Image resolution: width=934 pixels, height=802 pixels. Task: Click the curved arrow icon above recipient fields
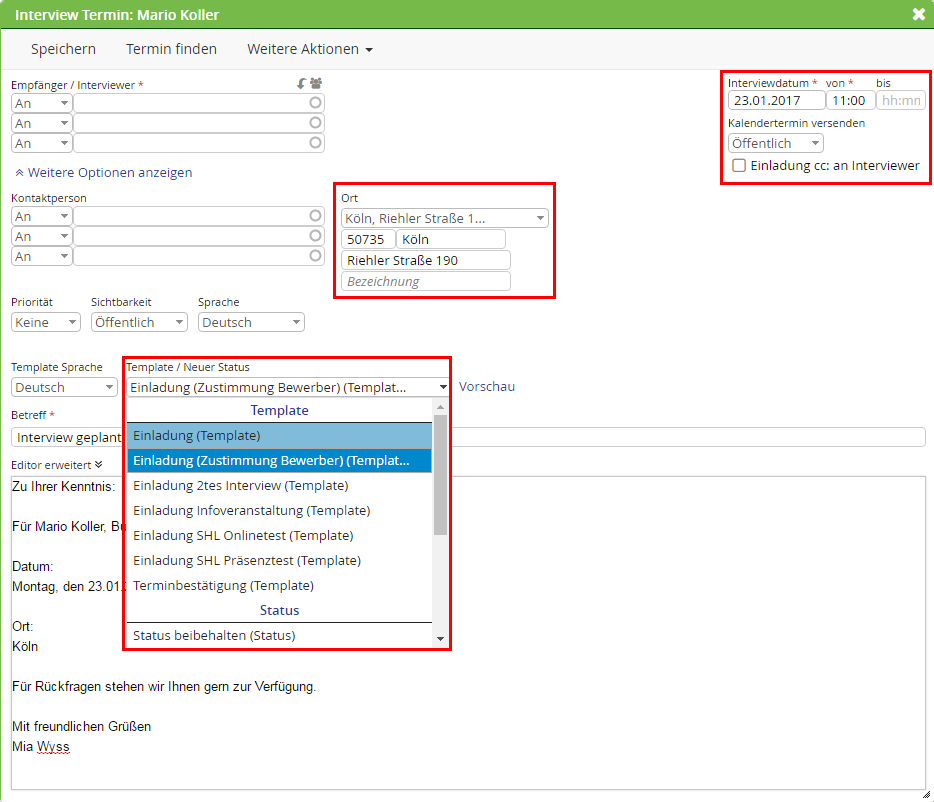point(301,83)
